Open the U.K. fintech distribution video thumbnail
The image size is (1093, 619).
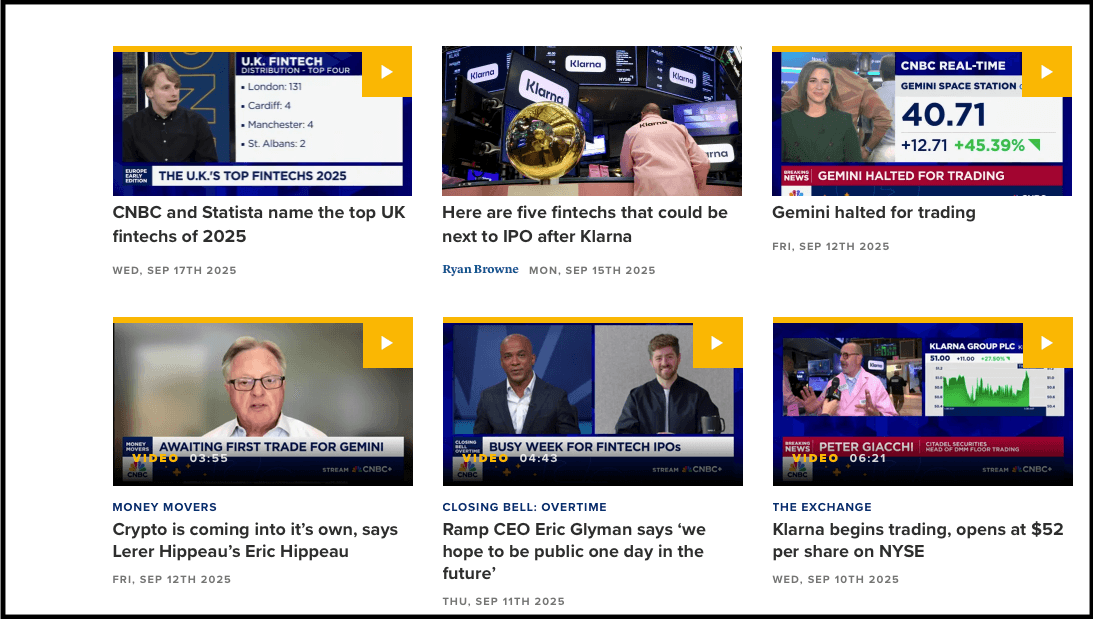tap(262, 121)
